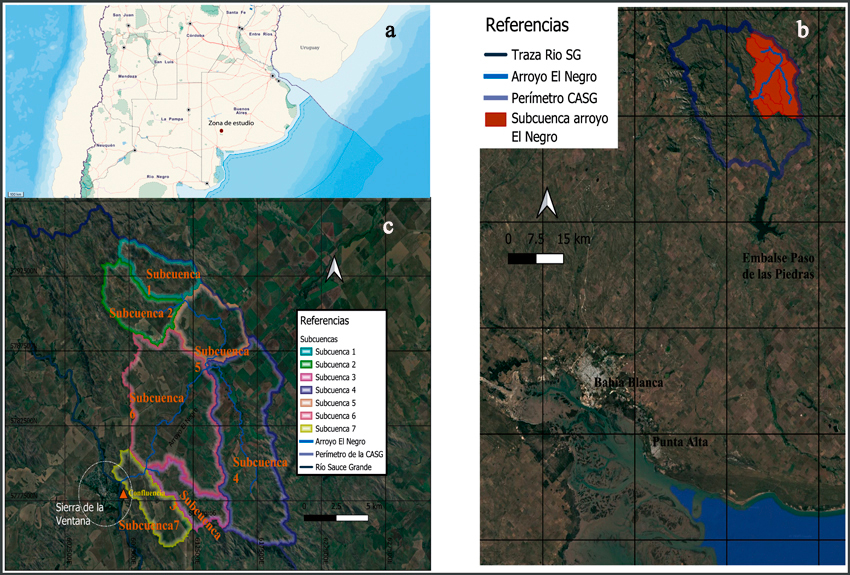Select the Subcuenca 4 purple legend swatch
The height and width of the screenshot is (575, 850).
tap(307, 391)
